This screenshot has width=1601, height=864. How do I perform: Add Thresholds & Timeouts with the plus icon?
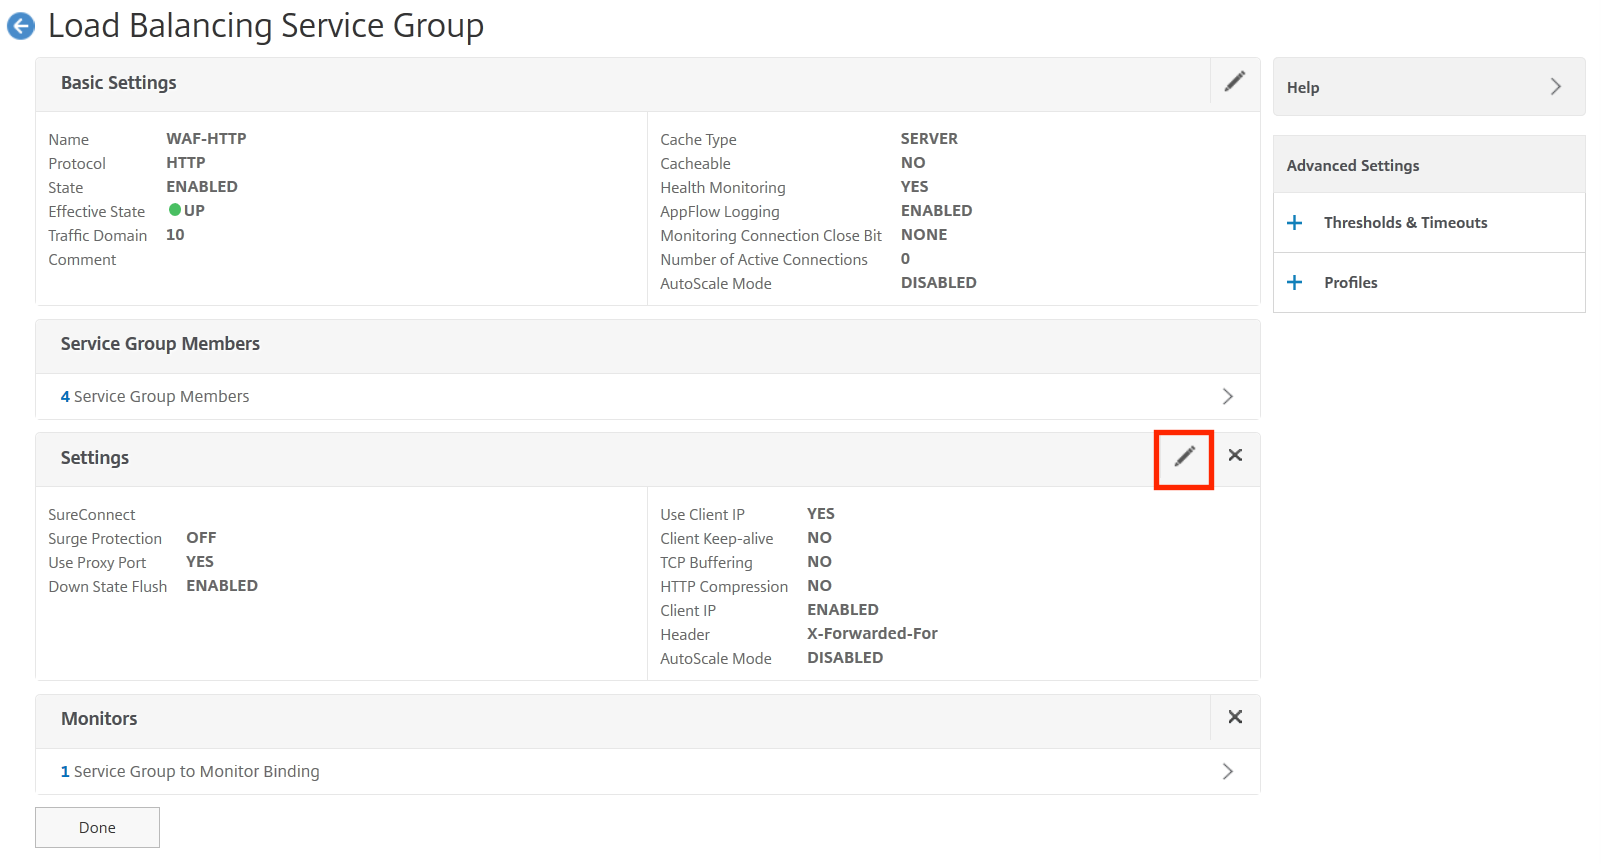pyautogui.click(x=1295, y=223)
